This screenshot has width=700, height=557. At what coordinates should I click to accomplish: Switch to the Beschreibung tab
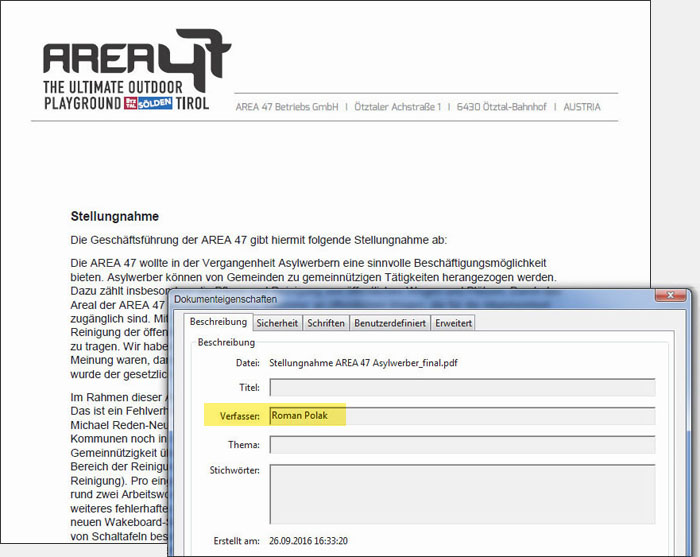(218, 322)
